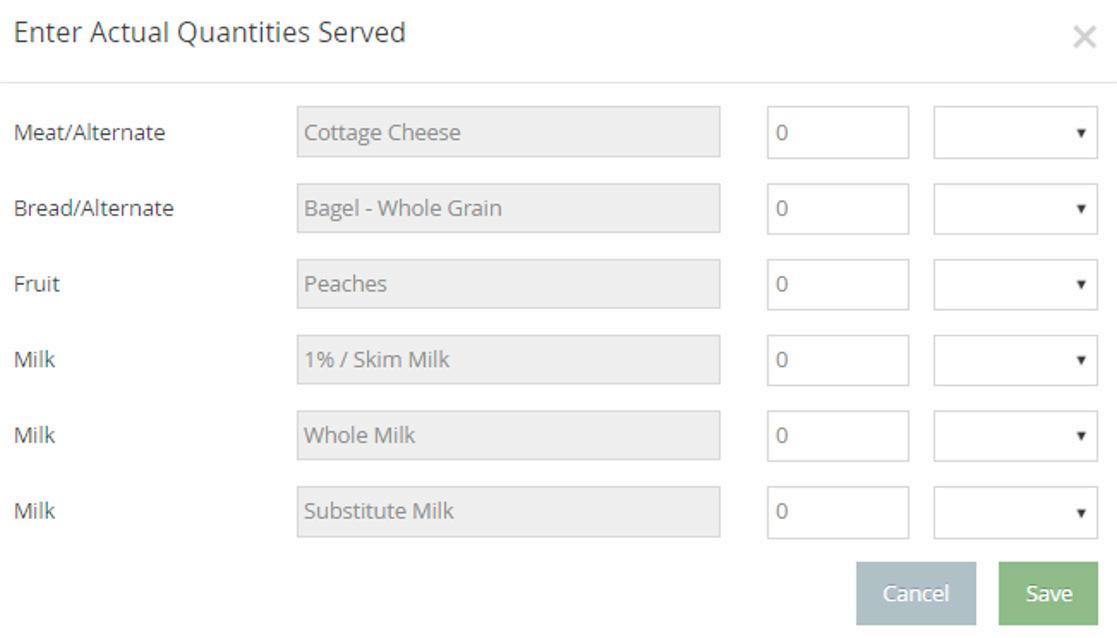The image size is (1117, 638).
Task: Click the quantity field for Cottage Cheese
Action: (837, 132)
